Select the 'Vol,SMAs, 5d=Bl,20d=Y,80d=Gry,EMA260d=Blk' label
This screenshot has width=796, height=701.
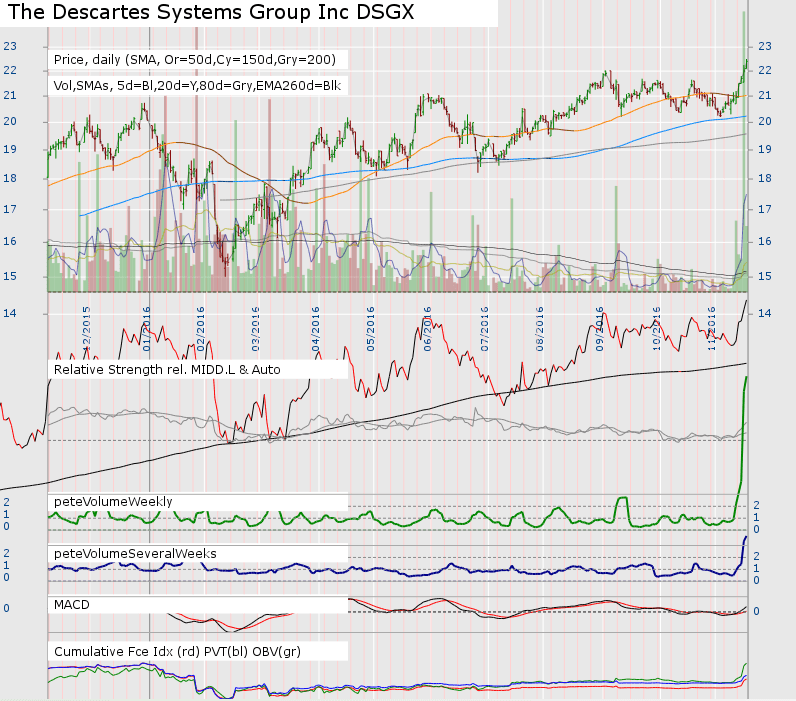click(197, 85)
